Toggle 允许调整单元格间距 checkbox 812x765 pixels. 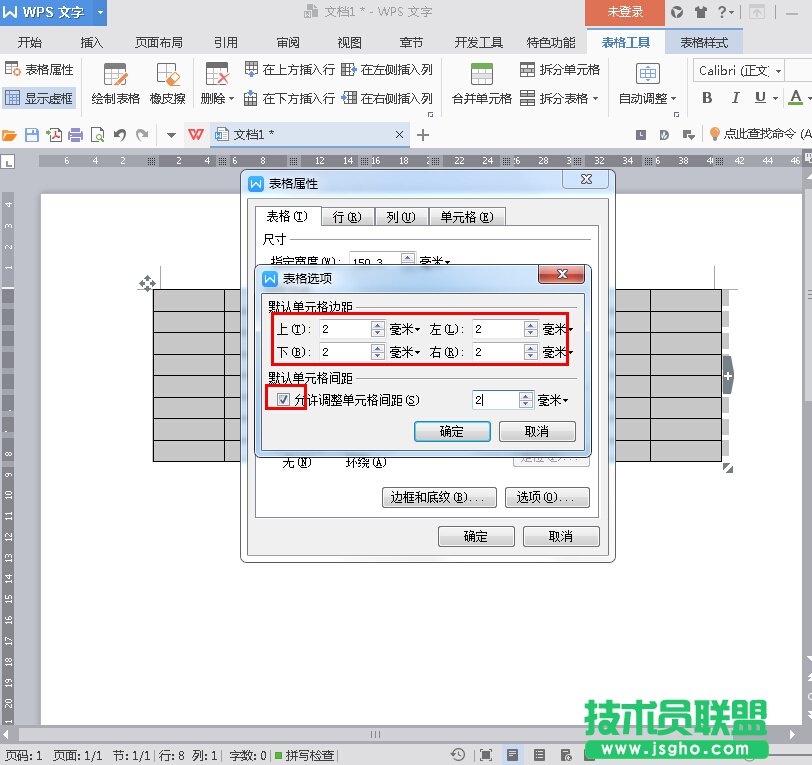click(x=284, y=400)
